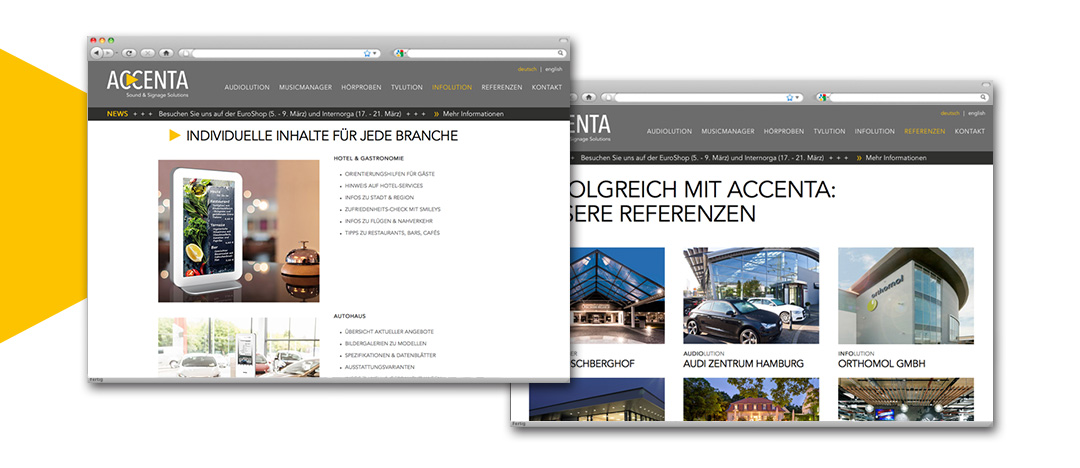This screenshot has height=468, width=1080.
Task: Open address bar dropdown arrow in right window
Action: (798, 97)
